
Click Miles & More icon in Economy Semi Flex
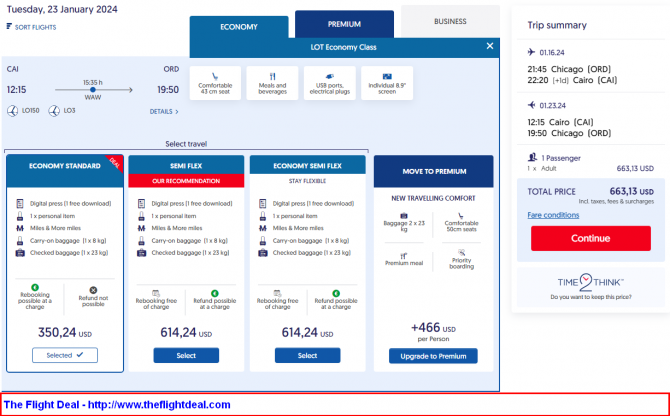[x=262, y=229]
